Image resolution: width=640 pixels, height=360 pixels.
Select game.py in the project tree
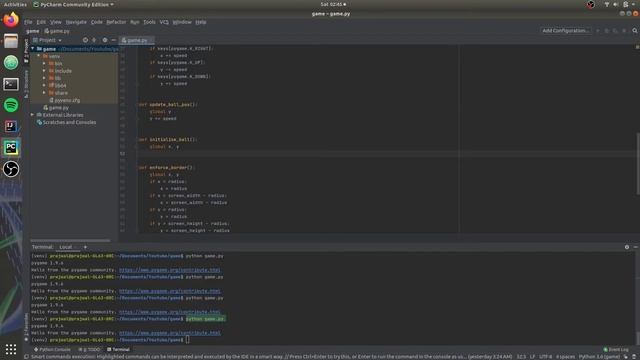(56, 107)
